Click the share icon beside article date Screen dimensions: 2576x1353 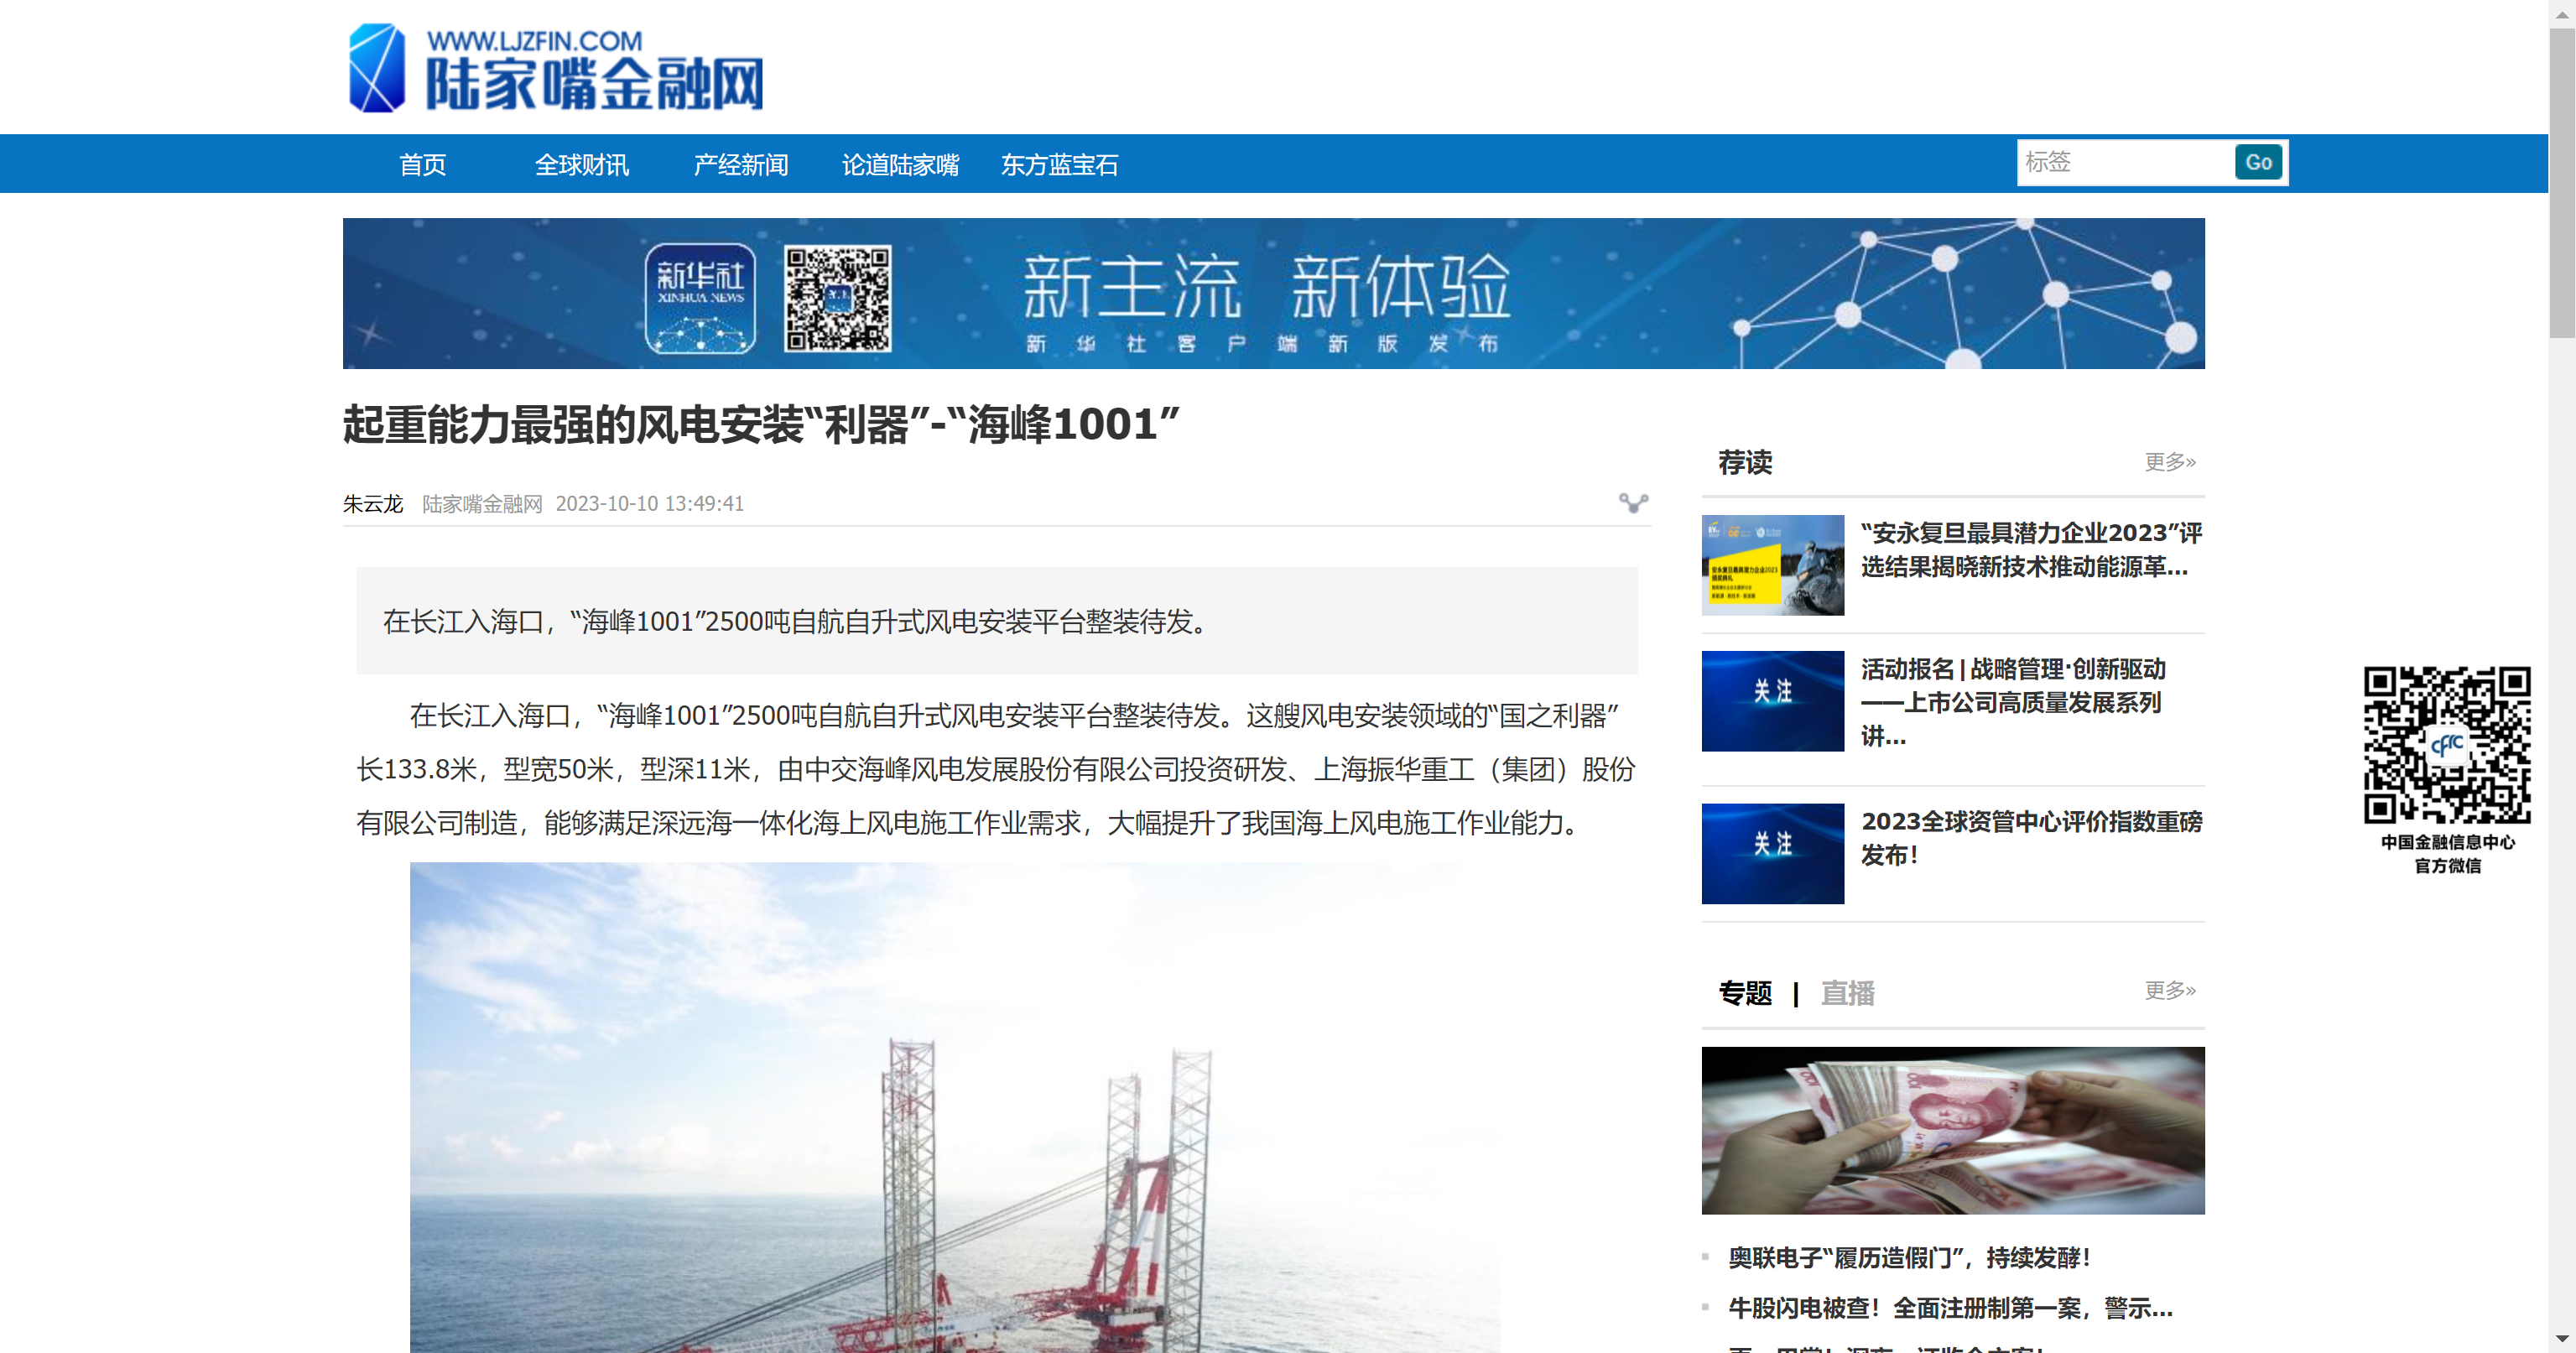coord(1633,503)
